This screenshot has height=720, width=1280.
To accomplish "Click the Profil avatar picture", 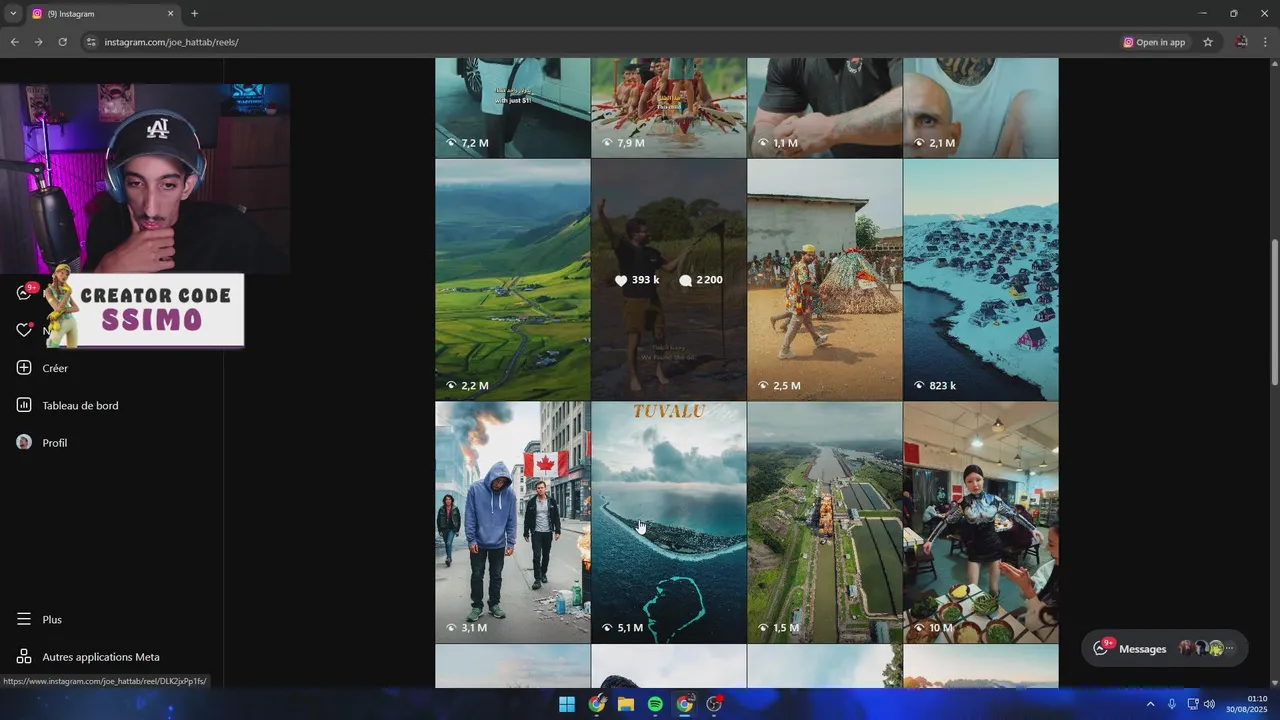I will pyautogui.click(x=24, y=442).
